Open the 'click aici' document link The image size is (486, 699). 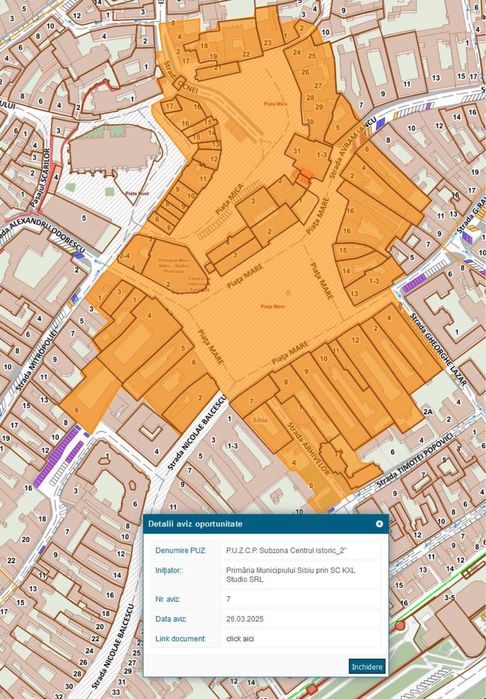pos(240,639)
